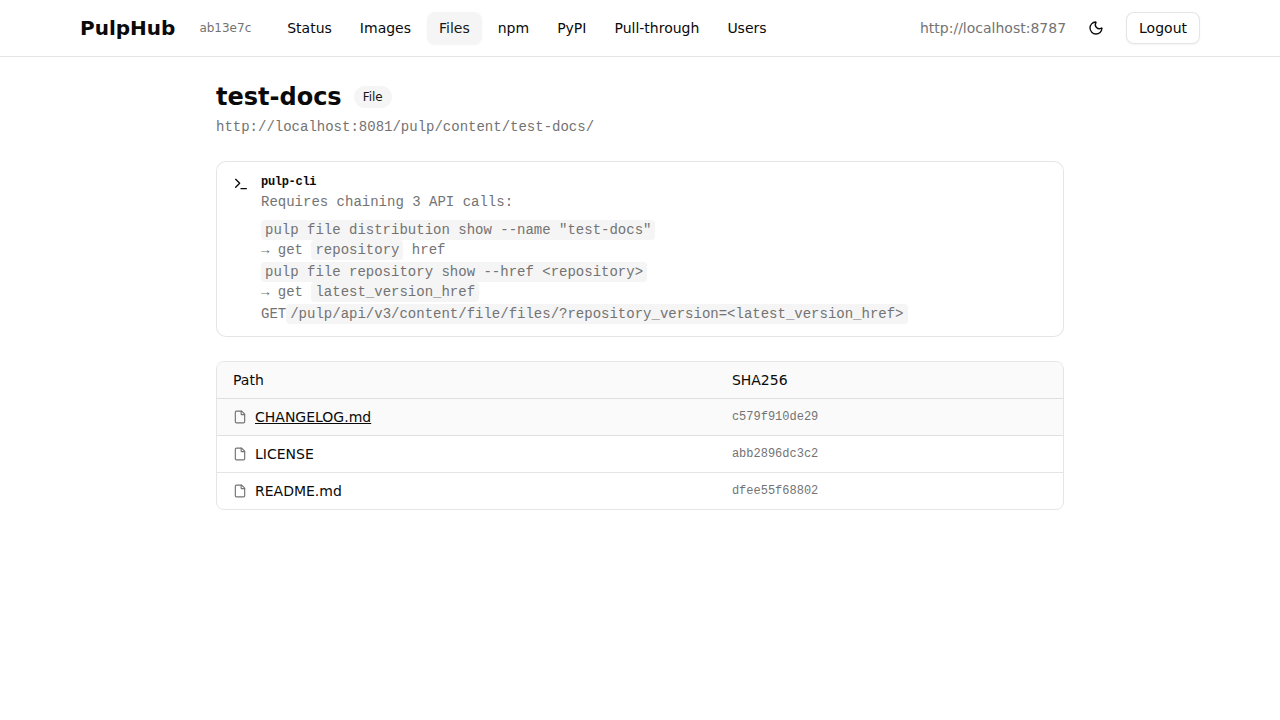Open the Status page
This screenshot has width=1280, height=720.
[309, 28]
